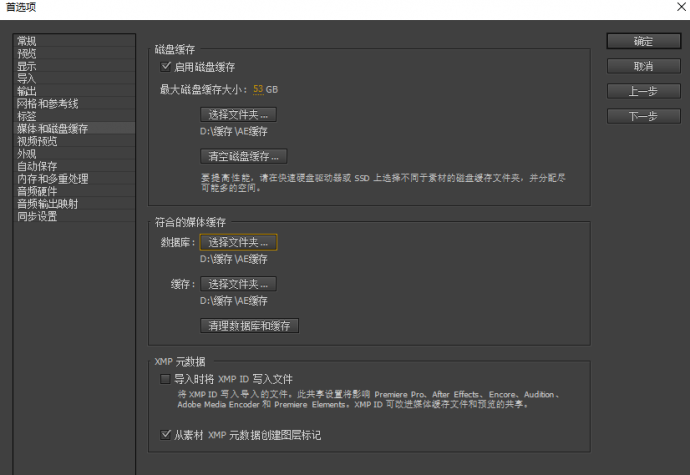Go to next page with 下一步

(643, 116)
